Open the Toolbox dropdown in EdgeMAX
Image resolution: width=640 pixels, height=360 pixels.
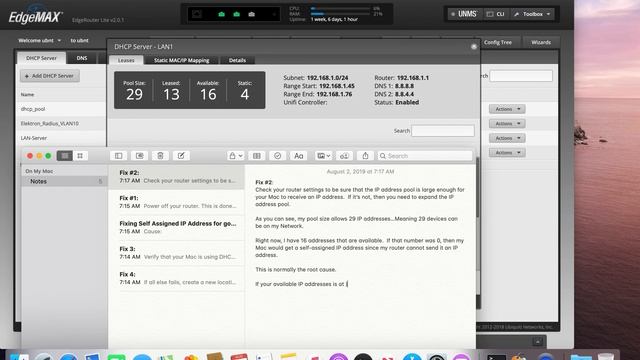[x=533, y=14]
